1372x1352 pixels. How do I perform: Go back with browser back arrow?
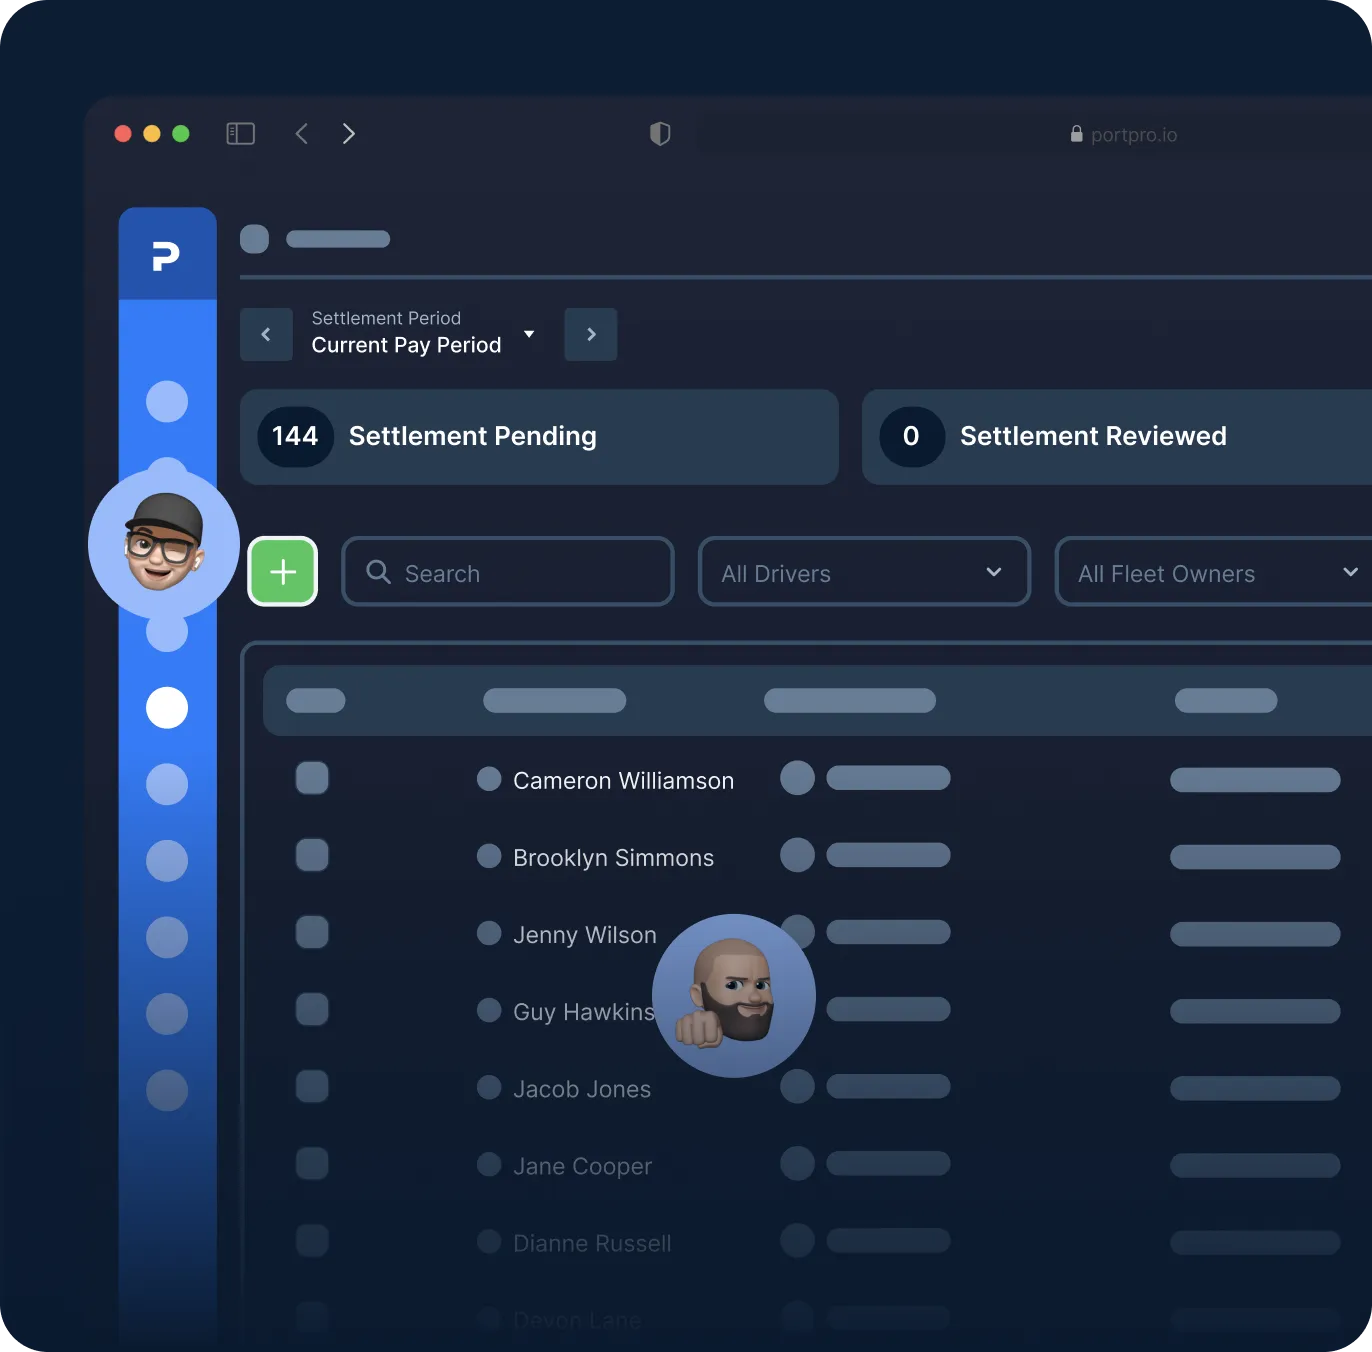pyautogui.click(x=301, y=134)
